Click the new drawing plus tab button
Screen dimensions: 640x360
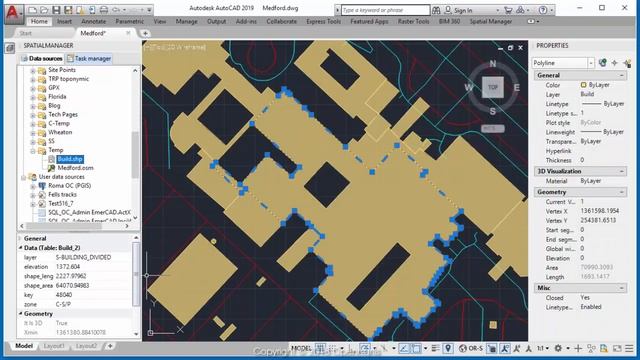point(145,33)
